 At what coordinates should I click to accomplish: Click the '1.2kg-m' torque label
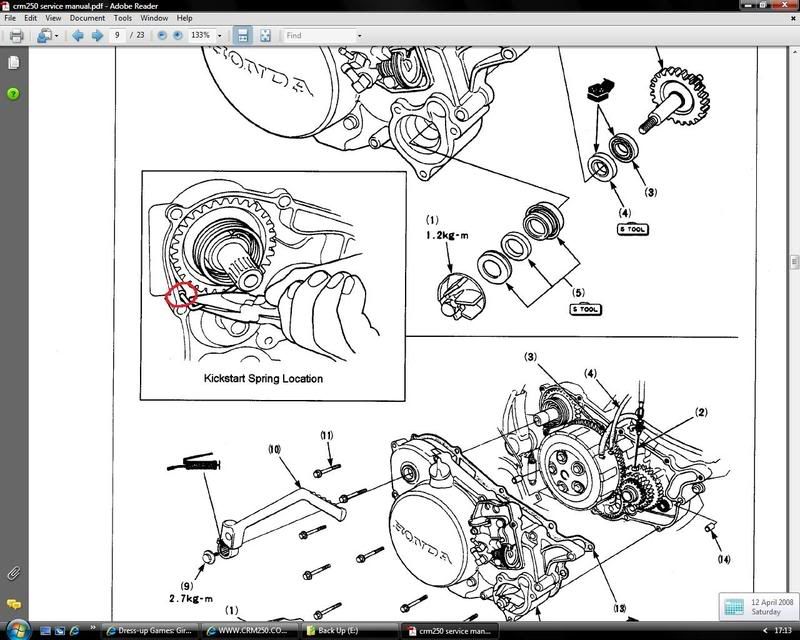(x=447, y=236)
